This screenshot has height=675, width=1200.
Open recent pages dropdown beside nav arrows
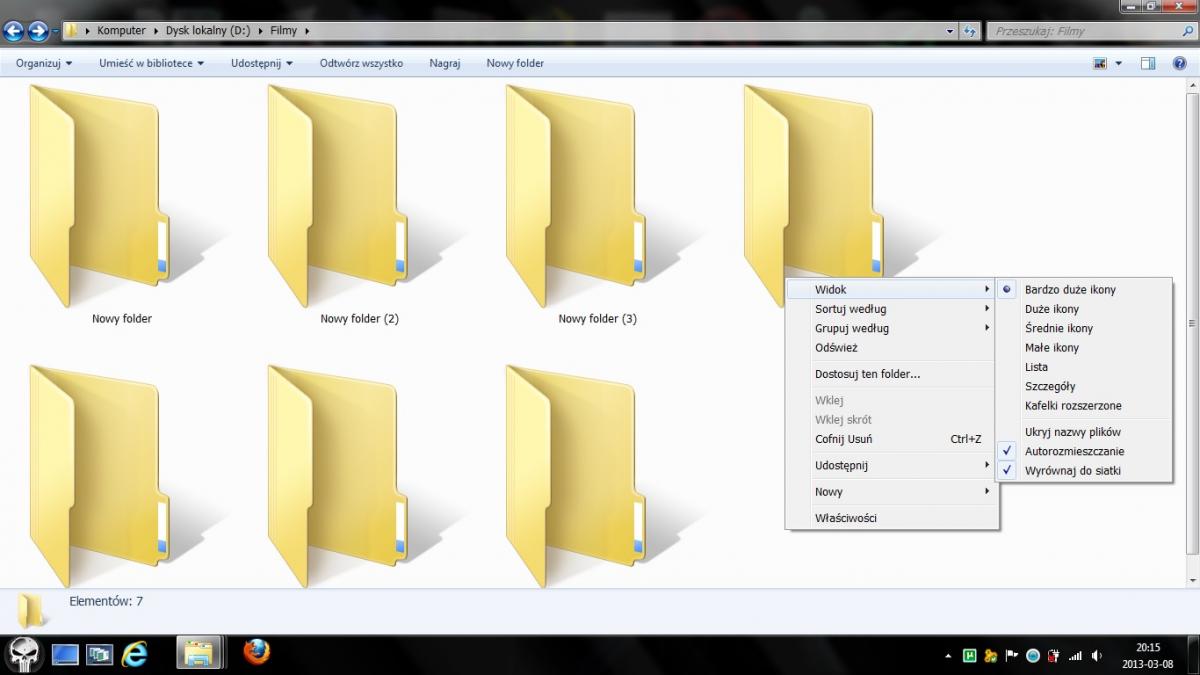coord(56,32)
